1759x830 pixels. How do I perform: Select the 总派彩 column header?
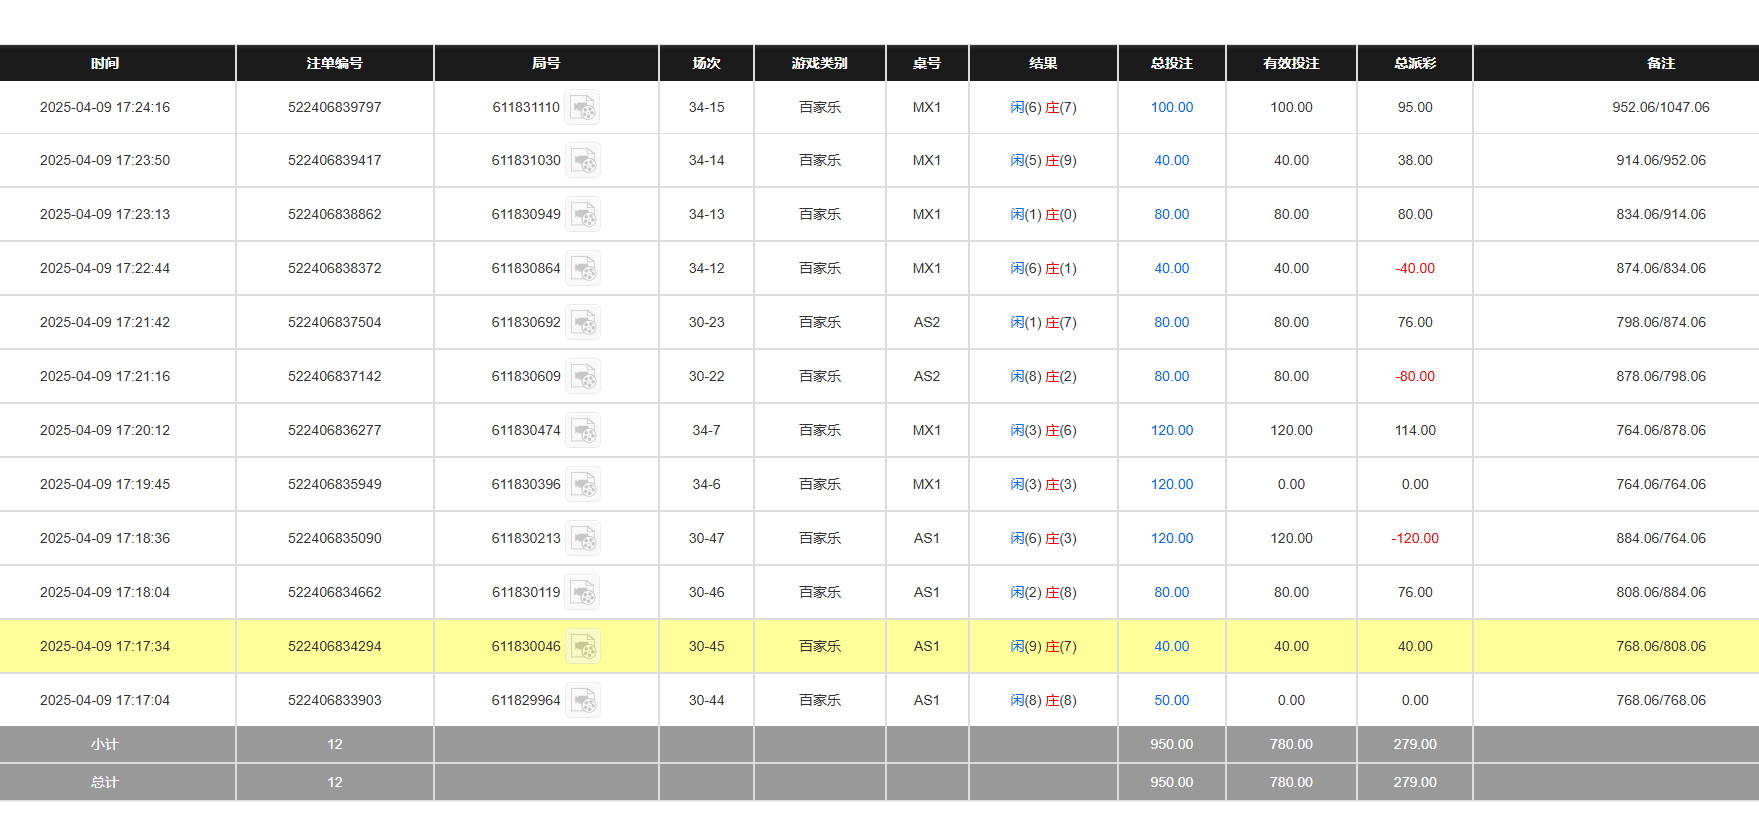point(1414,63)
